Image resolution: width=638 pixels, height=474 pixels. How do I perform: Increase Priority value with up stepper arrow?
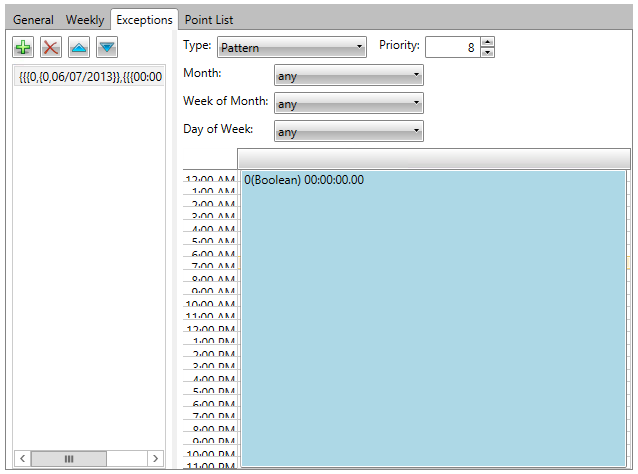coord(487,42)
